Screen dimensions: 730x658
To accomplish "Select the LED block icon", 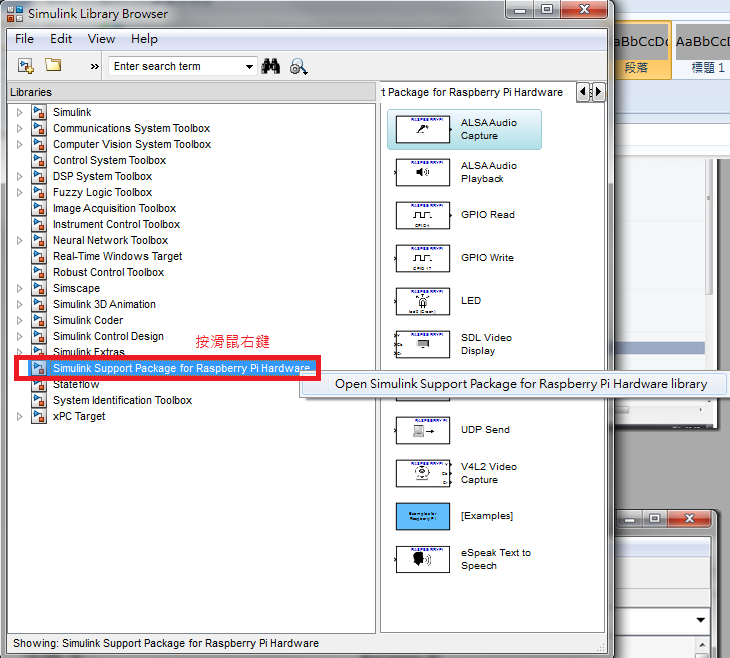I will tap(423, 301).
